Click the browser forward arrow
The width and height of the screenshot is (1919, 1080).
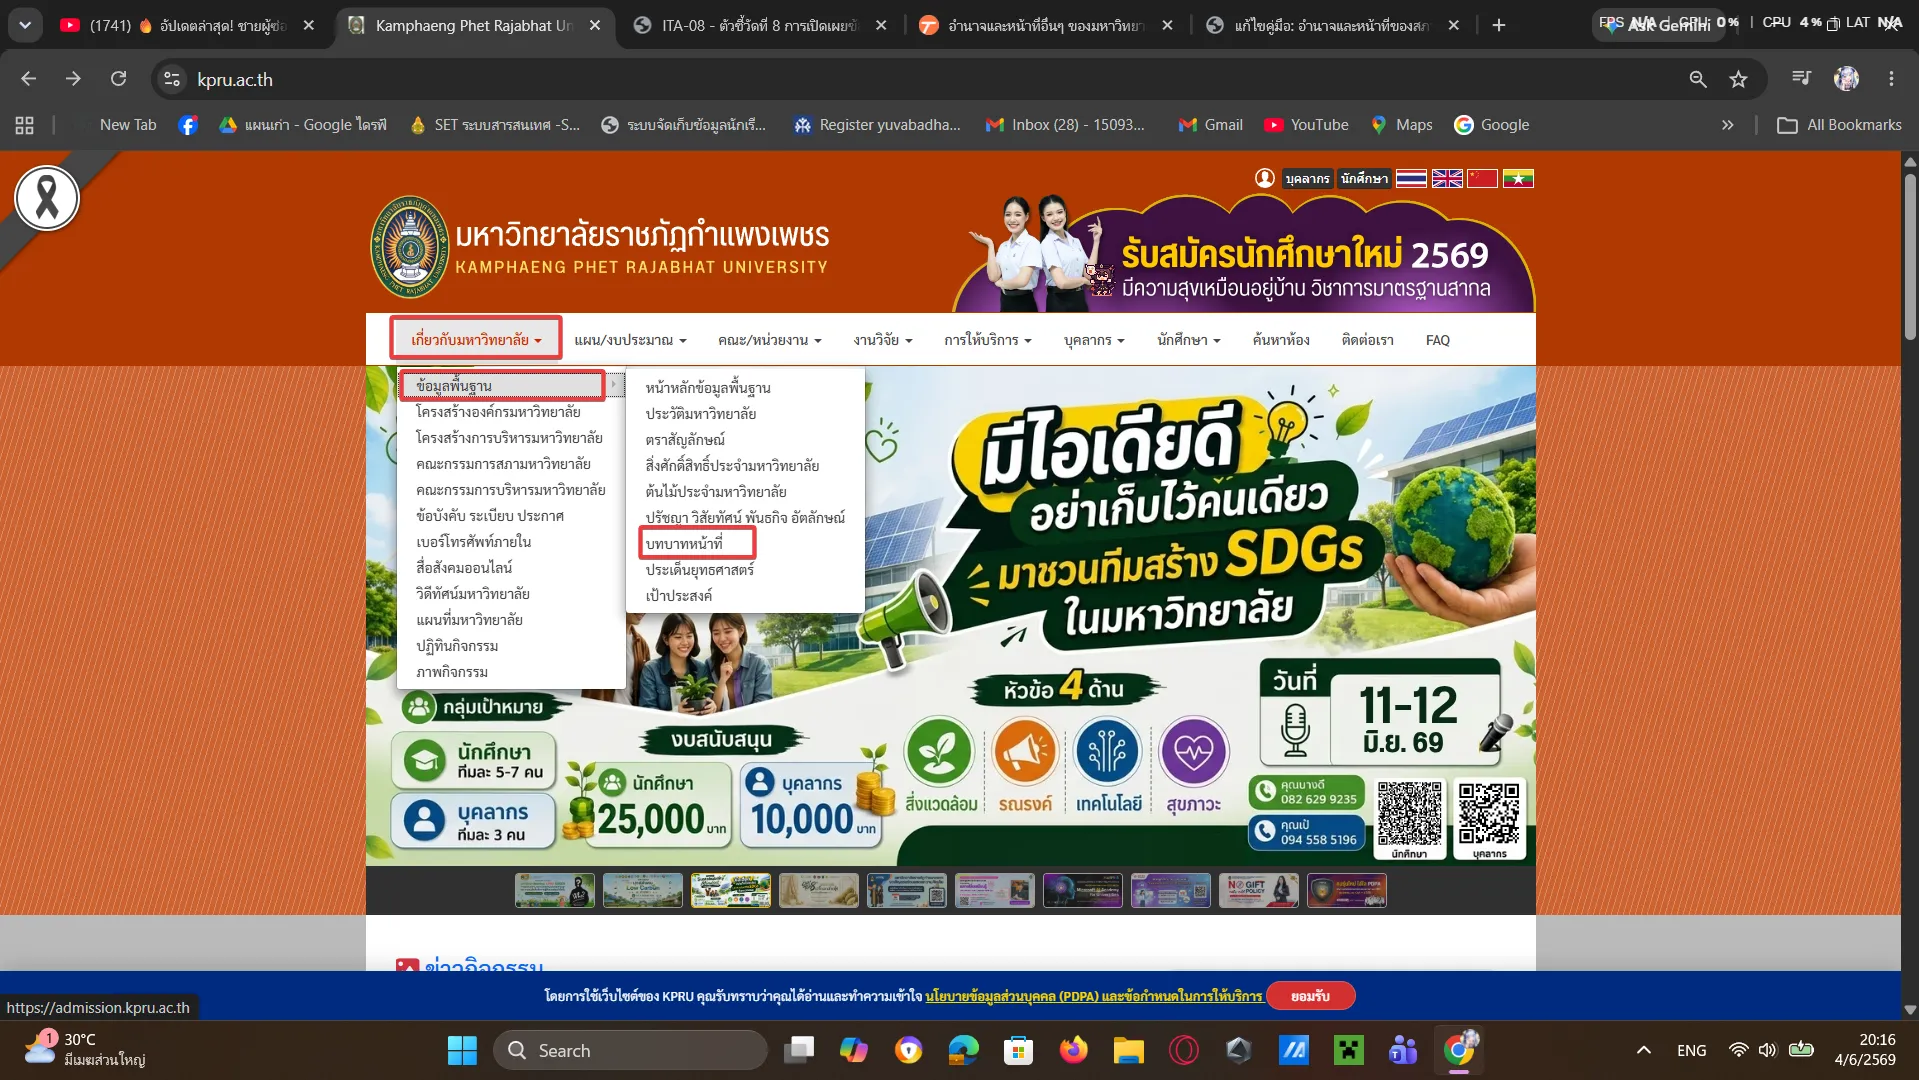[x=73, y=79]
